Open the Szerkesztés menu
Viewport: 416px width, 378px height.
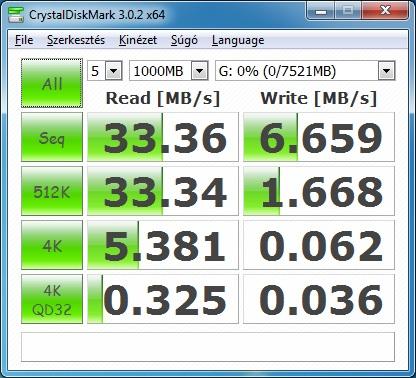76,40
